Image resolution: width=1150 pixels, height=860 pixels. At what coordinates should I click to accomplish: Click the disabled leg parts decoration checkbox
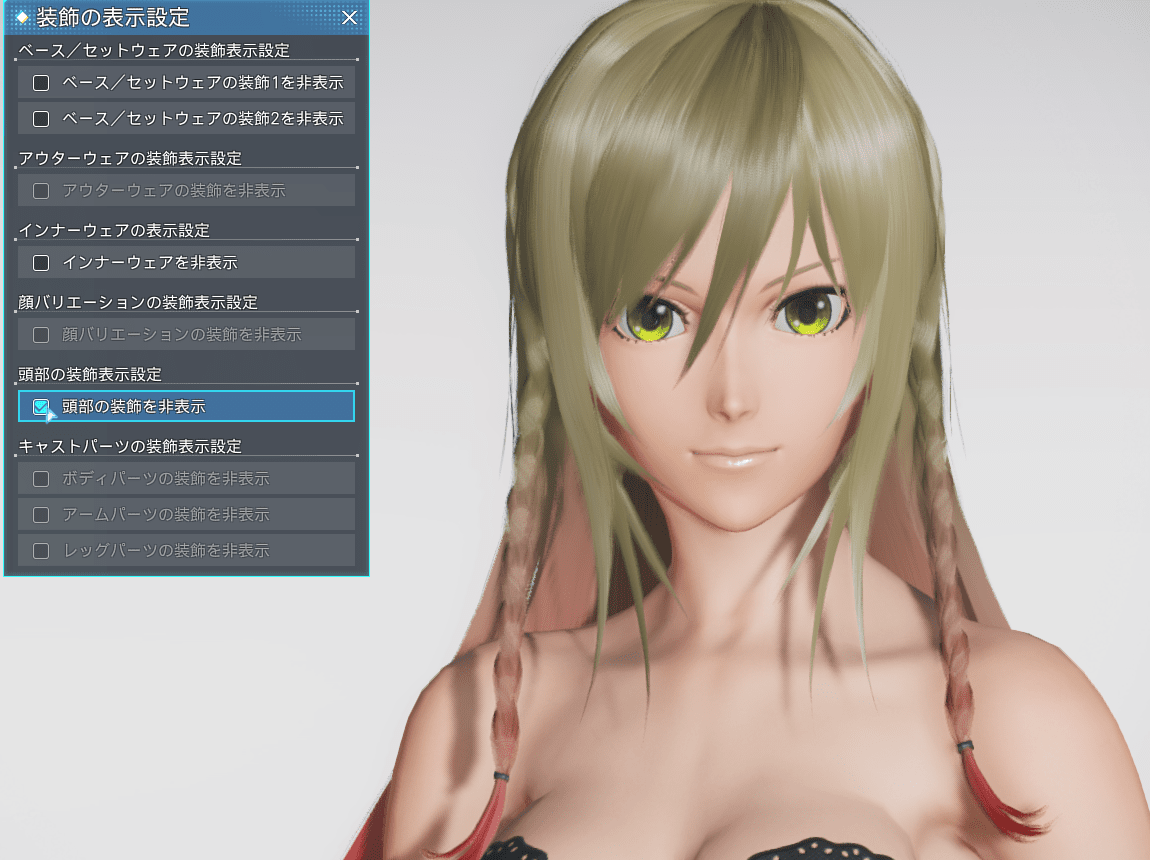[x=40, y=550]
